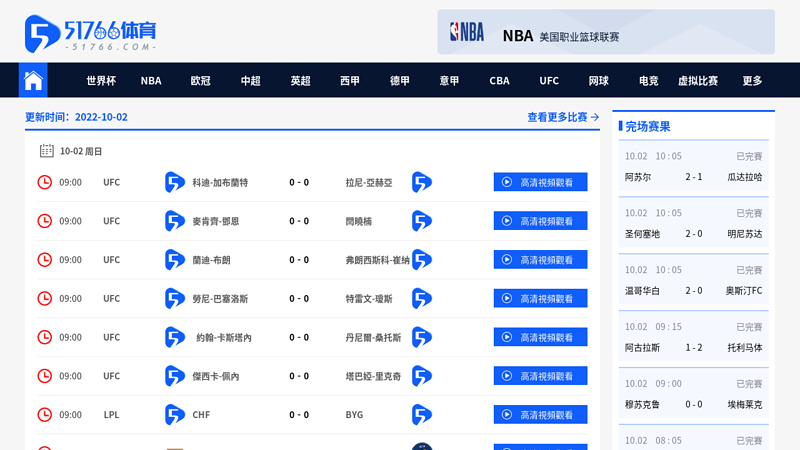Click clock icon of 麥肯齊-鄧恩 match
The height and width of the screenshot is (450, 800).
tap(44, 221)
